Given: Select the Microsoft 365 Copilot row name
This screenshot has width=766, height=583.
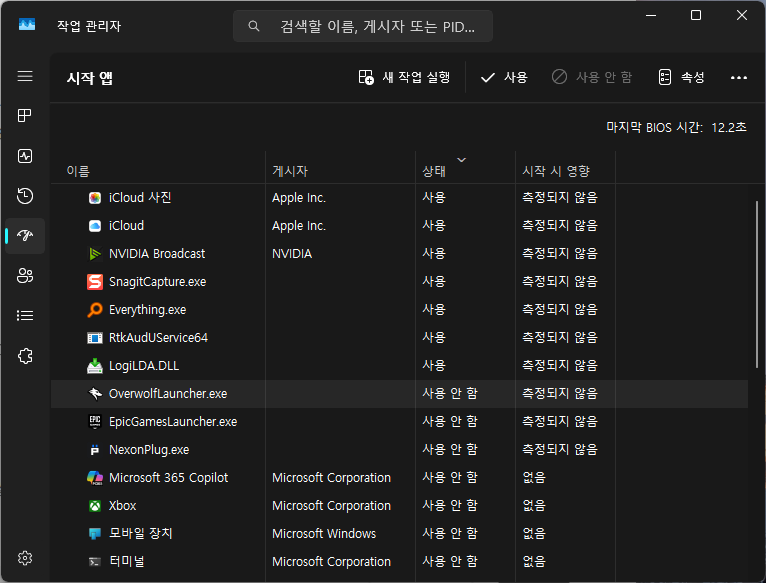Looking at the screenshot, I should 169,477.
